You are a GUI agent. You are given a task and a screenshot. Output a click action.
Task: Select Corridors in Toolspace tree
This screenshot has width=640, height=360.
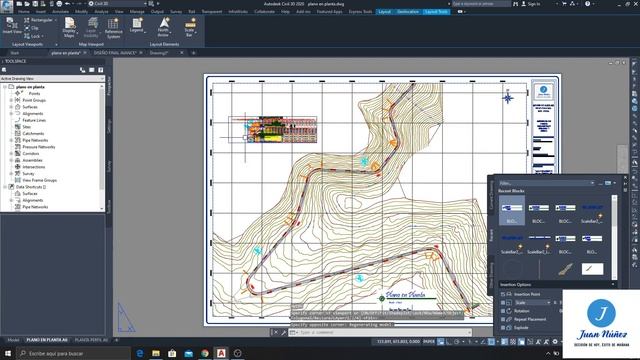click(31, 154)
